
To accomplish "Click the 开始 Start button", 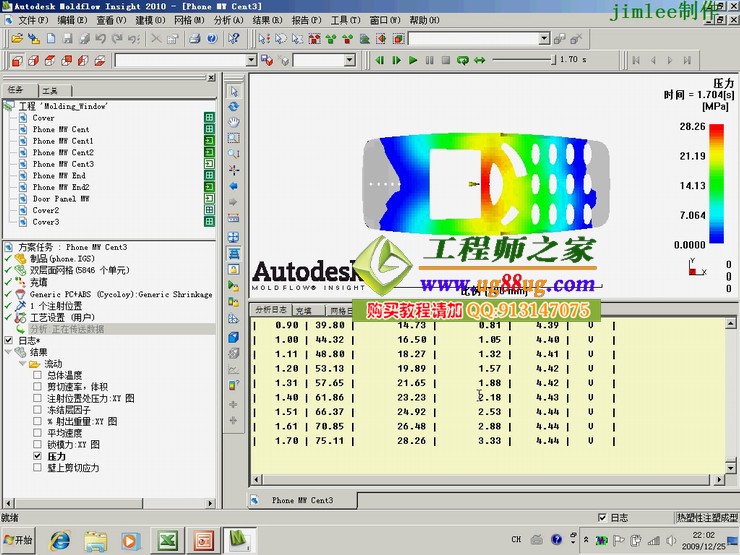I will [x=18, y=540].
